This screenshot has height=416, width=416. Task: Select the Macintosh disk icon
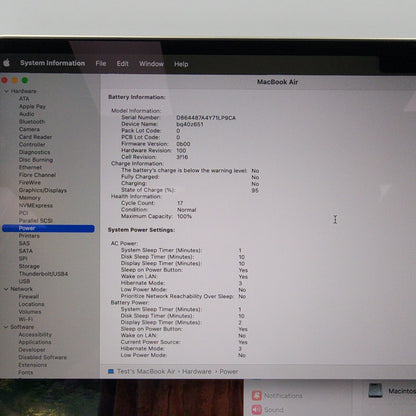click(x=375, y=390)
